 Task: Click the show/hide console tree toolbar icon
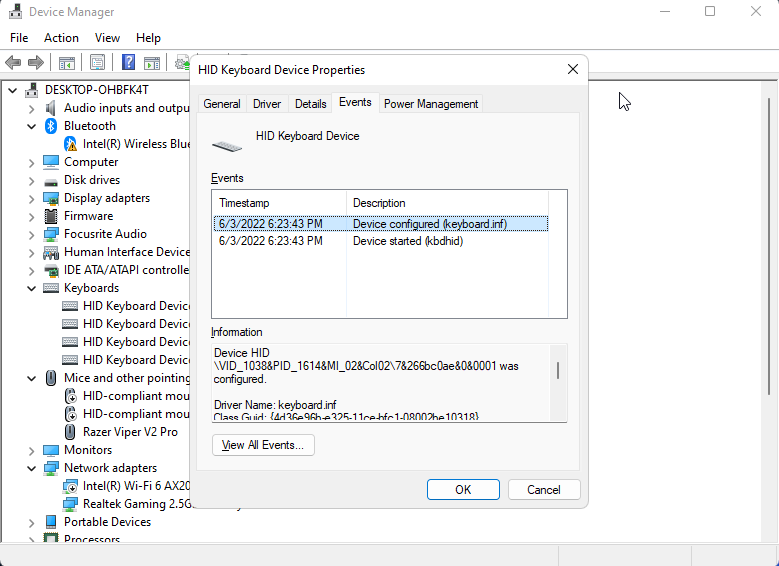click(67, 63)
